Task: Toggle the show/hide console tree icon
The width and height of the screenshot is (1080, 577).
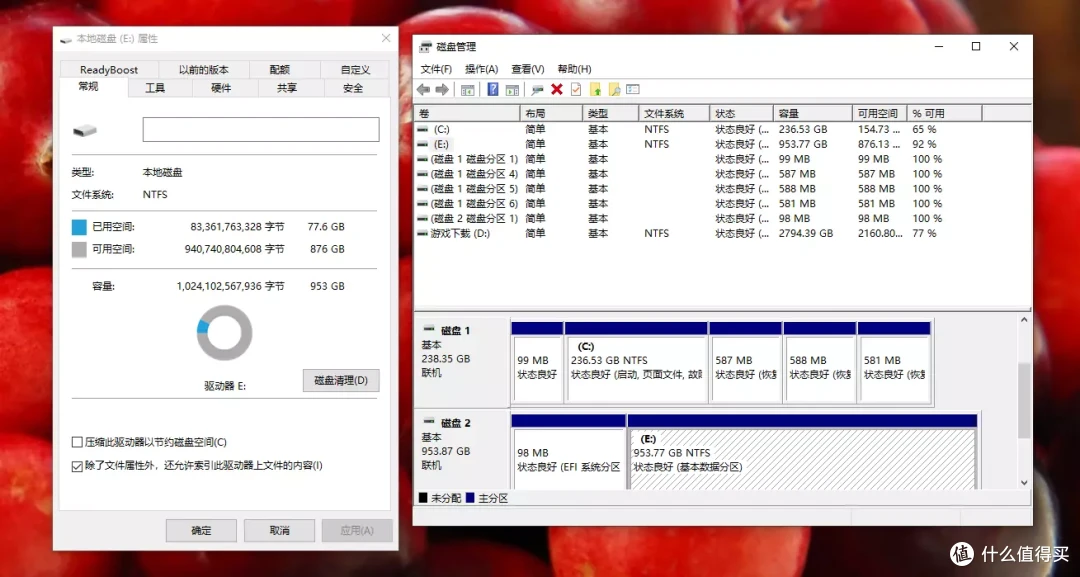Action: coord(468,90)
